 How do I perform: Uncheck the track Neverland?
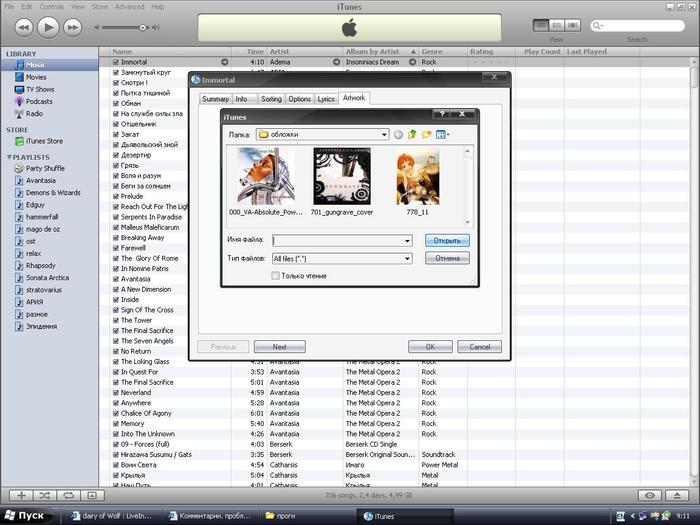(116, 393)
